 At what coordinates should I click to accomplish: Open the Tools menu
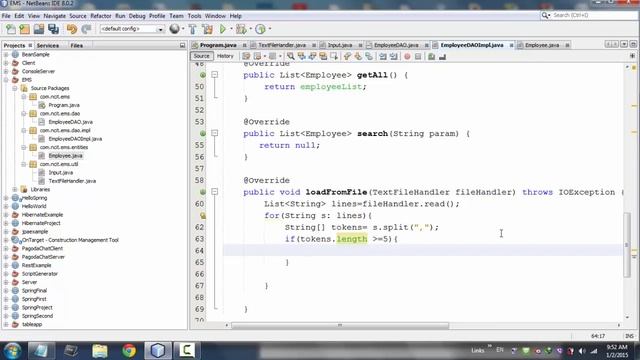[194, 16]
